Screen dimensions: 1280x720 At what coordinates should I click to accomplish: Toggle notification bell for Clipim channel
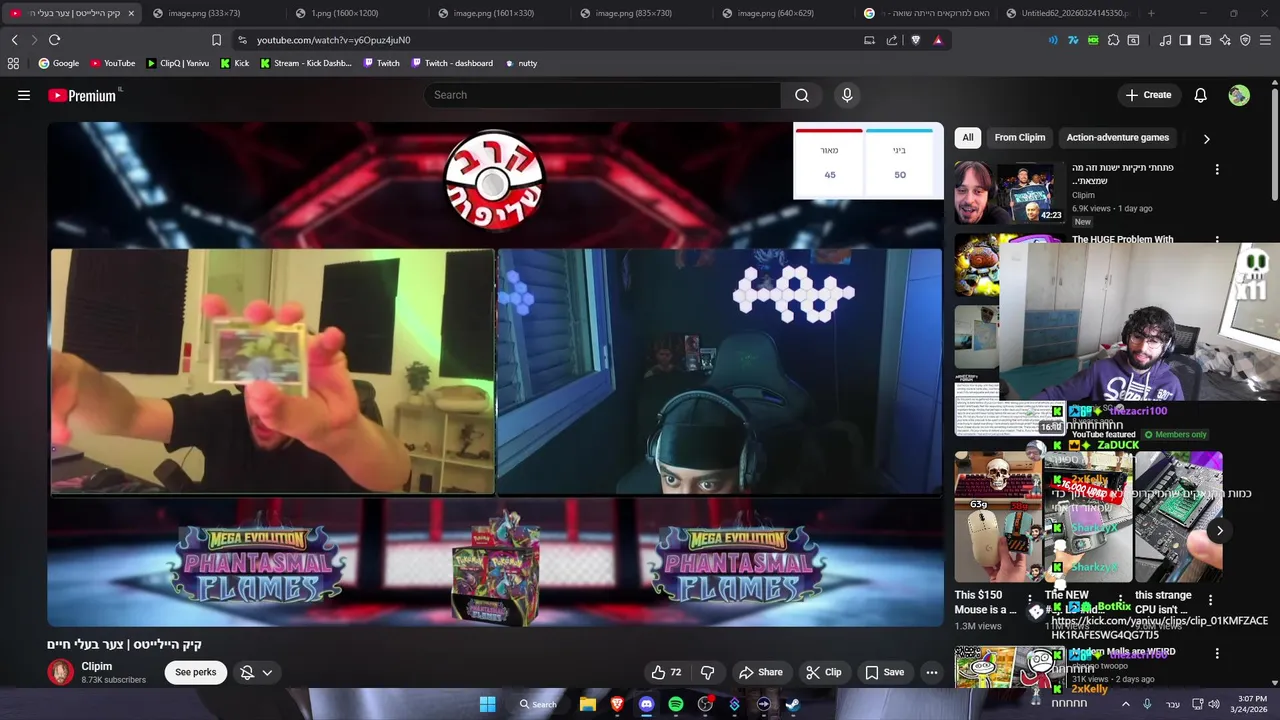point(247,672)
